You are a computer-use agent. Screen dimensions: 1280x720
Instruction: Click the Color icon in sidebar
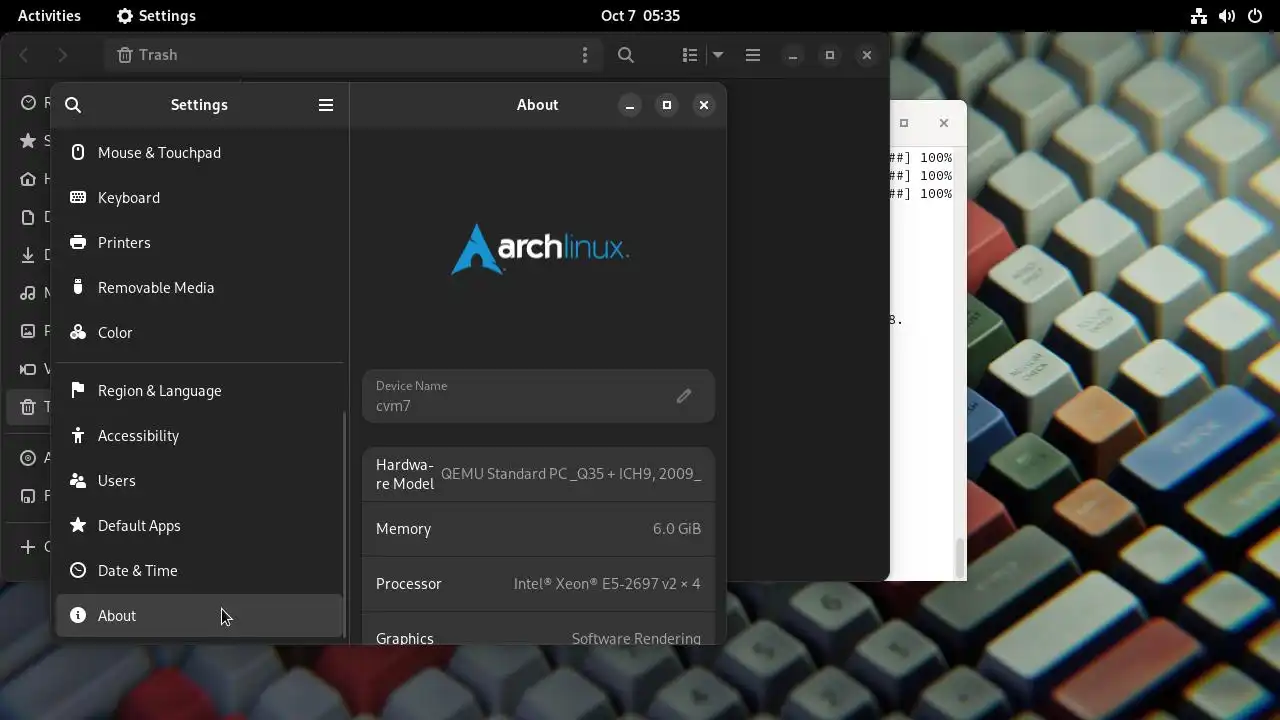[x=78, y=332]
